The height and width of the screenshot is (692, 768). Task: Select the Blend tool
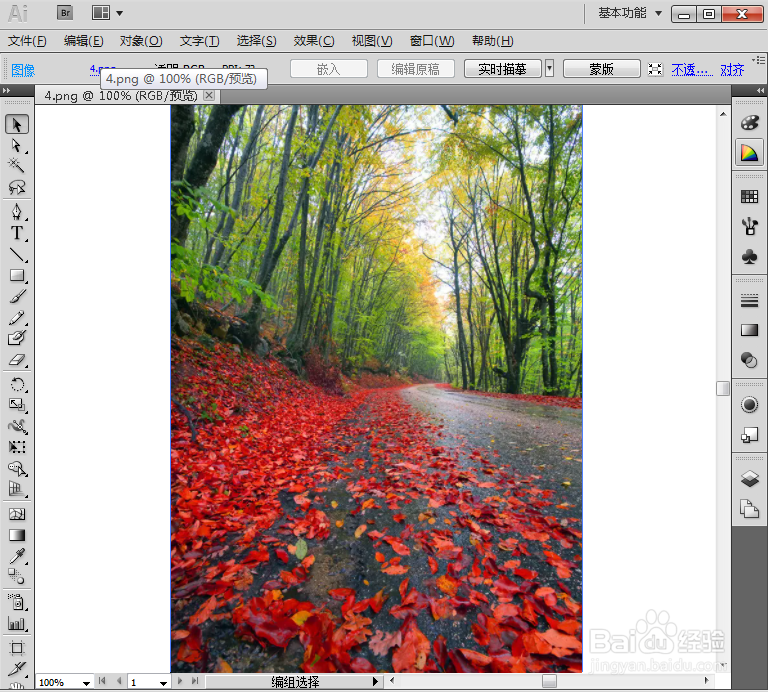coord(17,576)
